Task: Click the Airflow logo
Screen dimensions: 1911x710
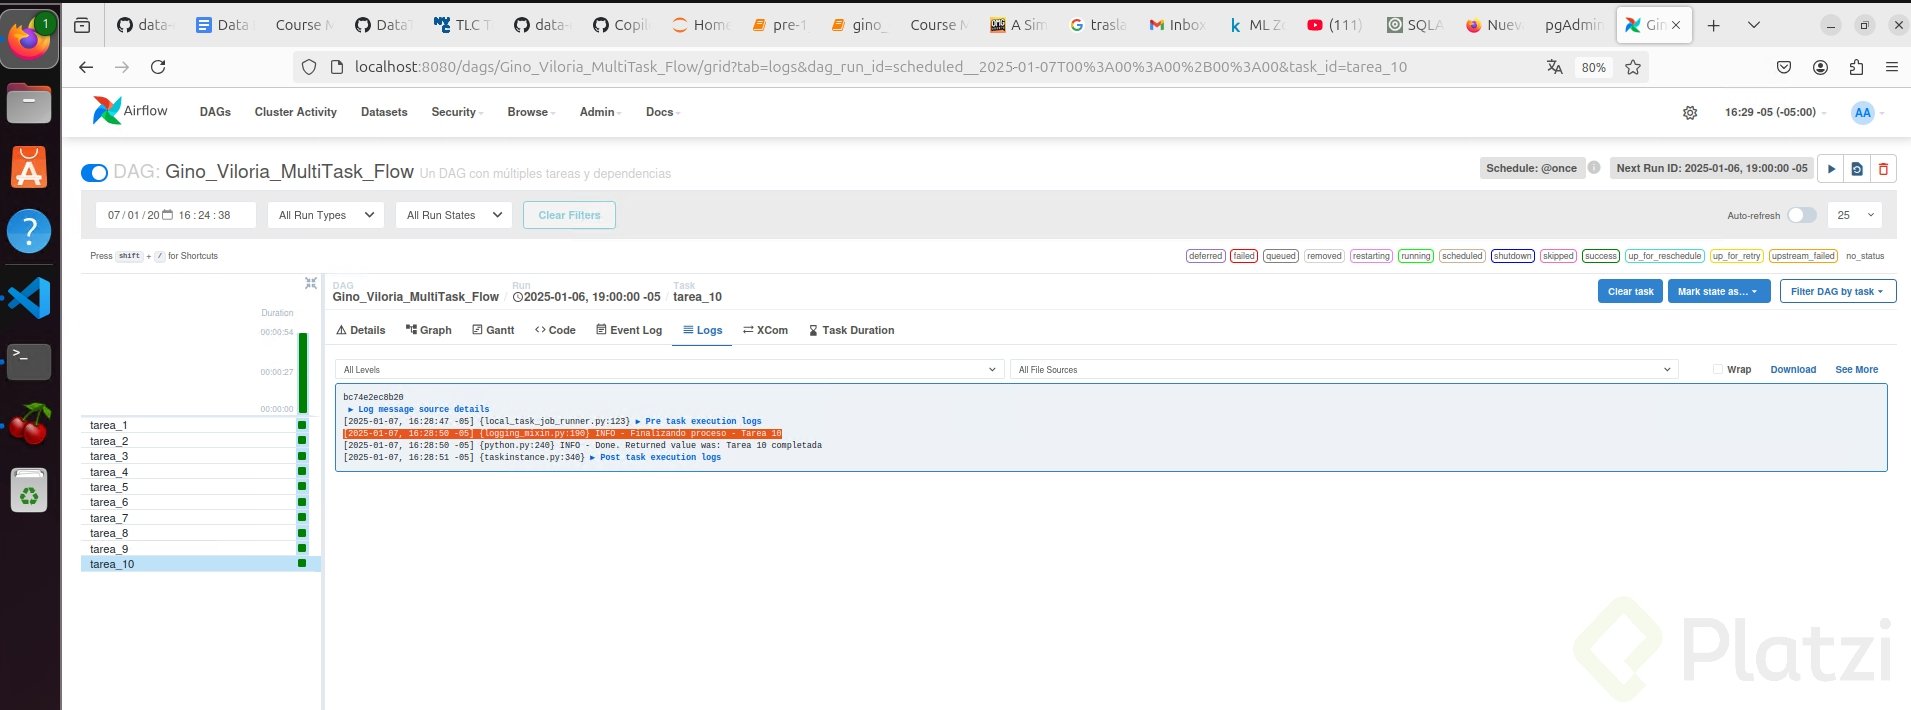Action: [x=130, y=111]
